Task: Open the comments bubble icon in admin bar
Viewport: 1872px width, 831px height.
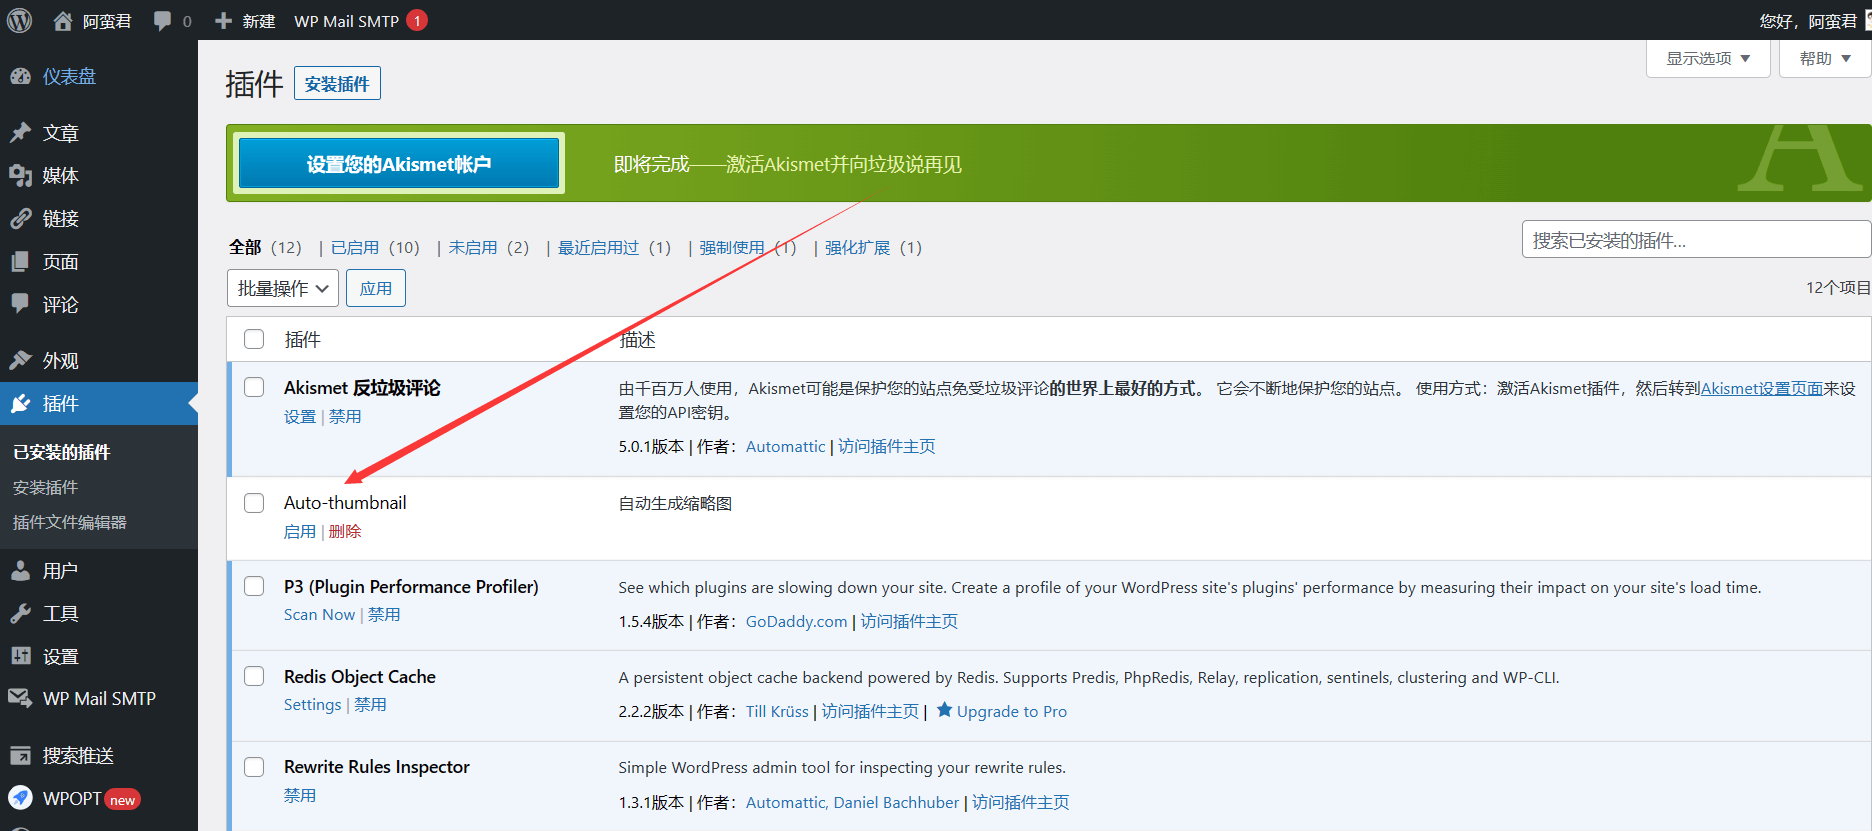Action: (x=162, y=21)
